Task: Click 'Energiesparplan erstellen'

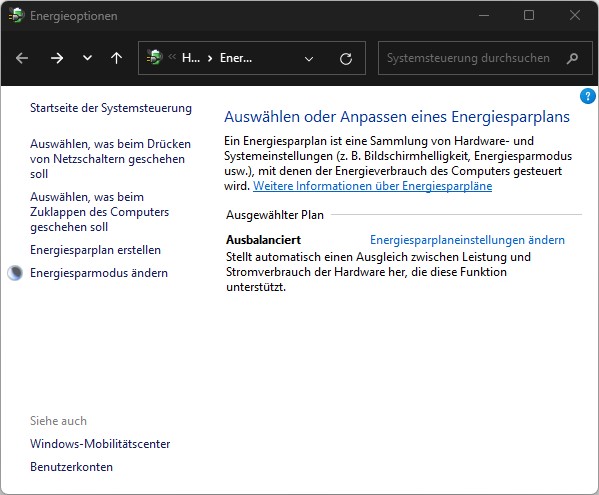Action: coord(96,250)
